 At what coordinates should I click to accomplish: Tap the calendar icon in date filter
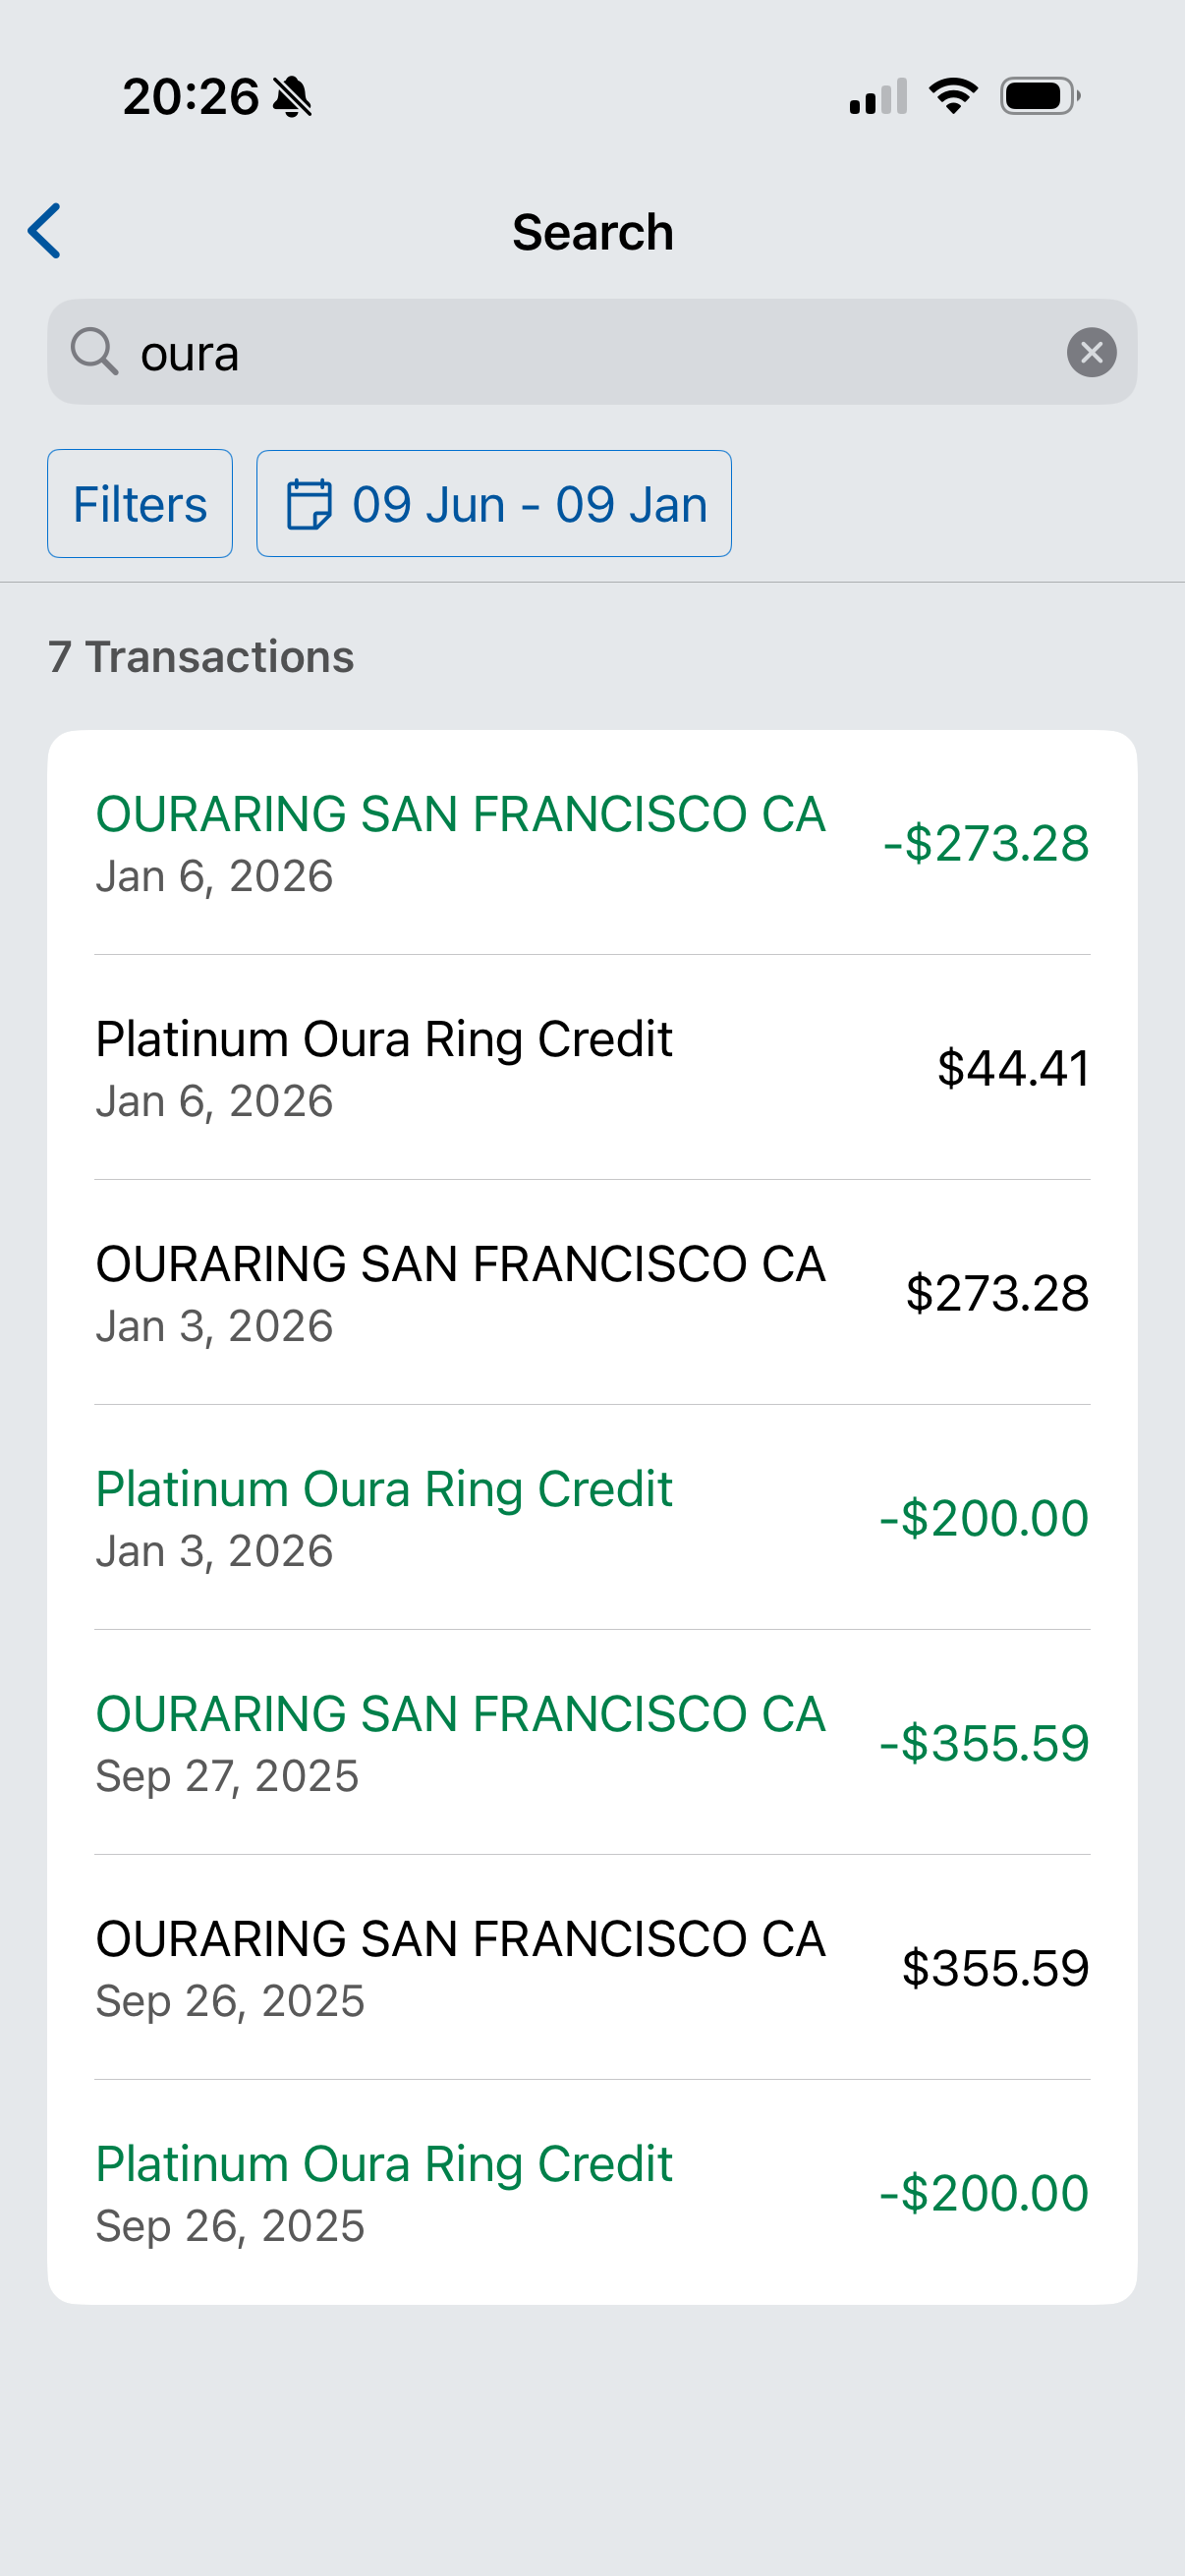[x=309, y=504]
